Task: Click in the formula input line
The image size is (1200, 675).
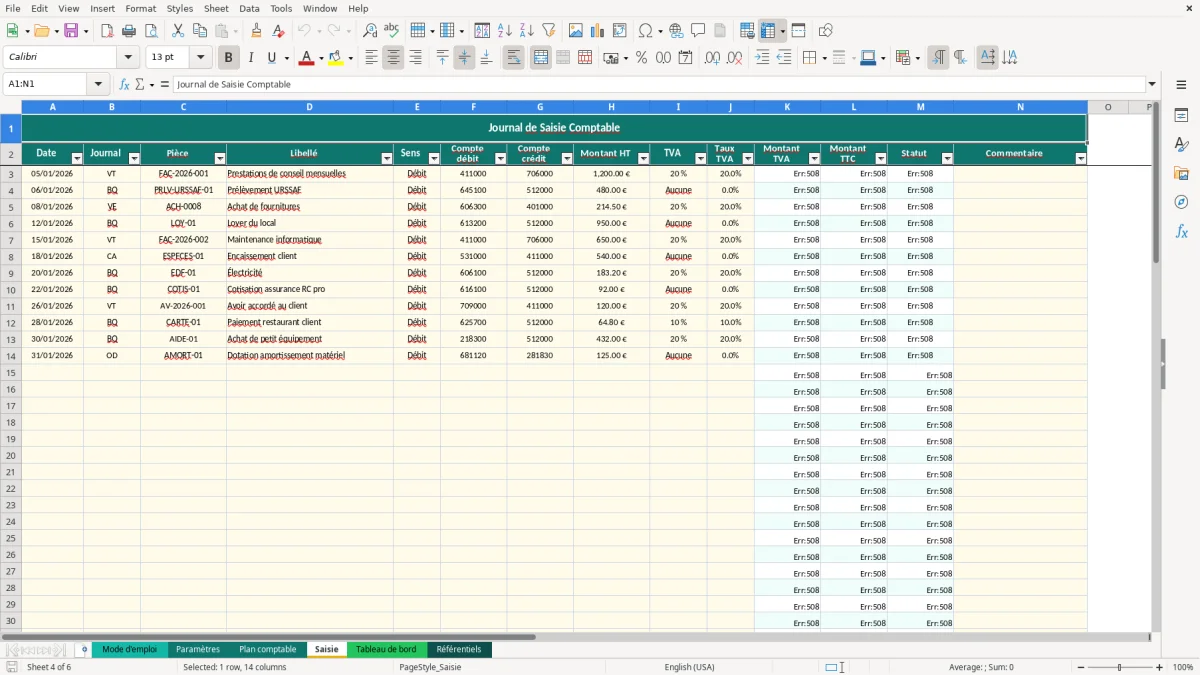Action: coord(658,84)
